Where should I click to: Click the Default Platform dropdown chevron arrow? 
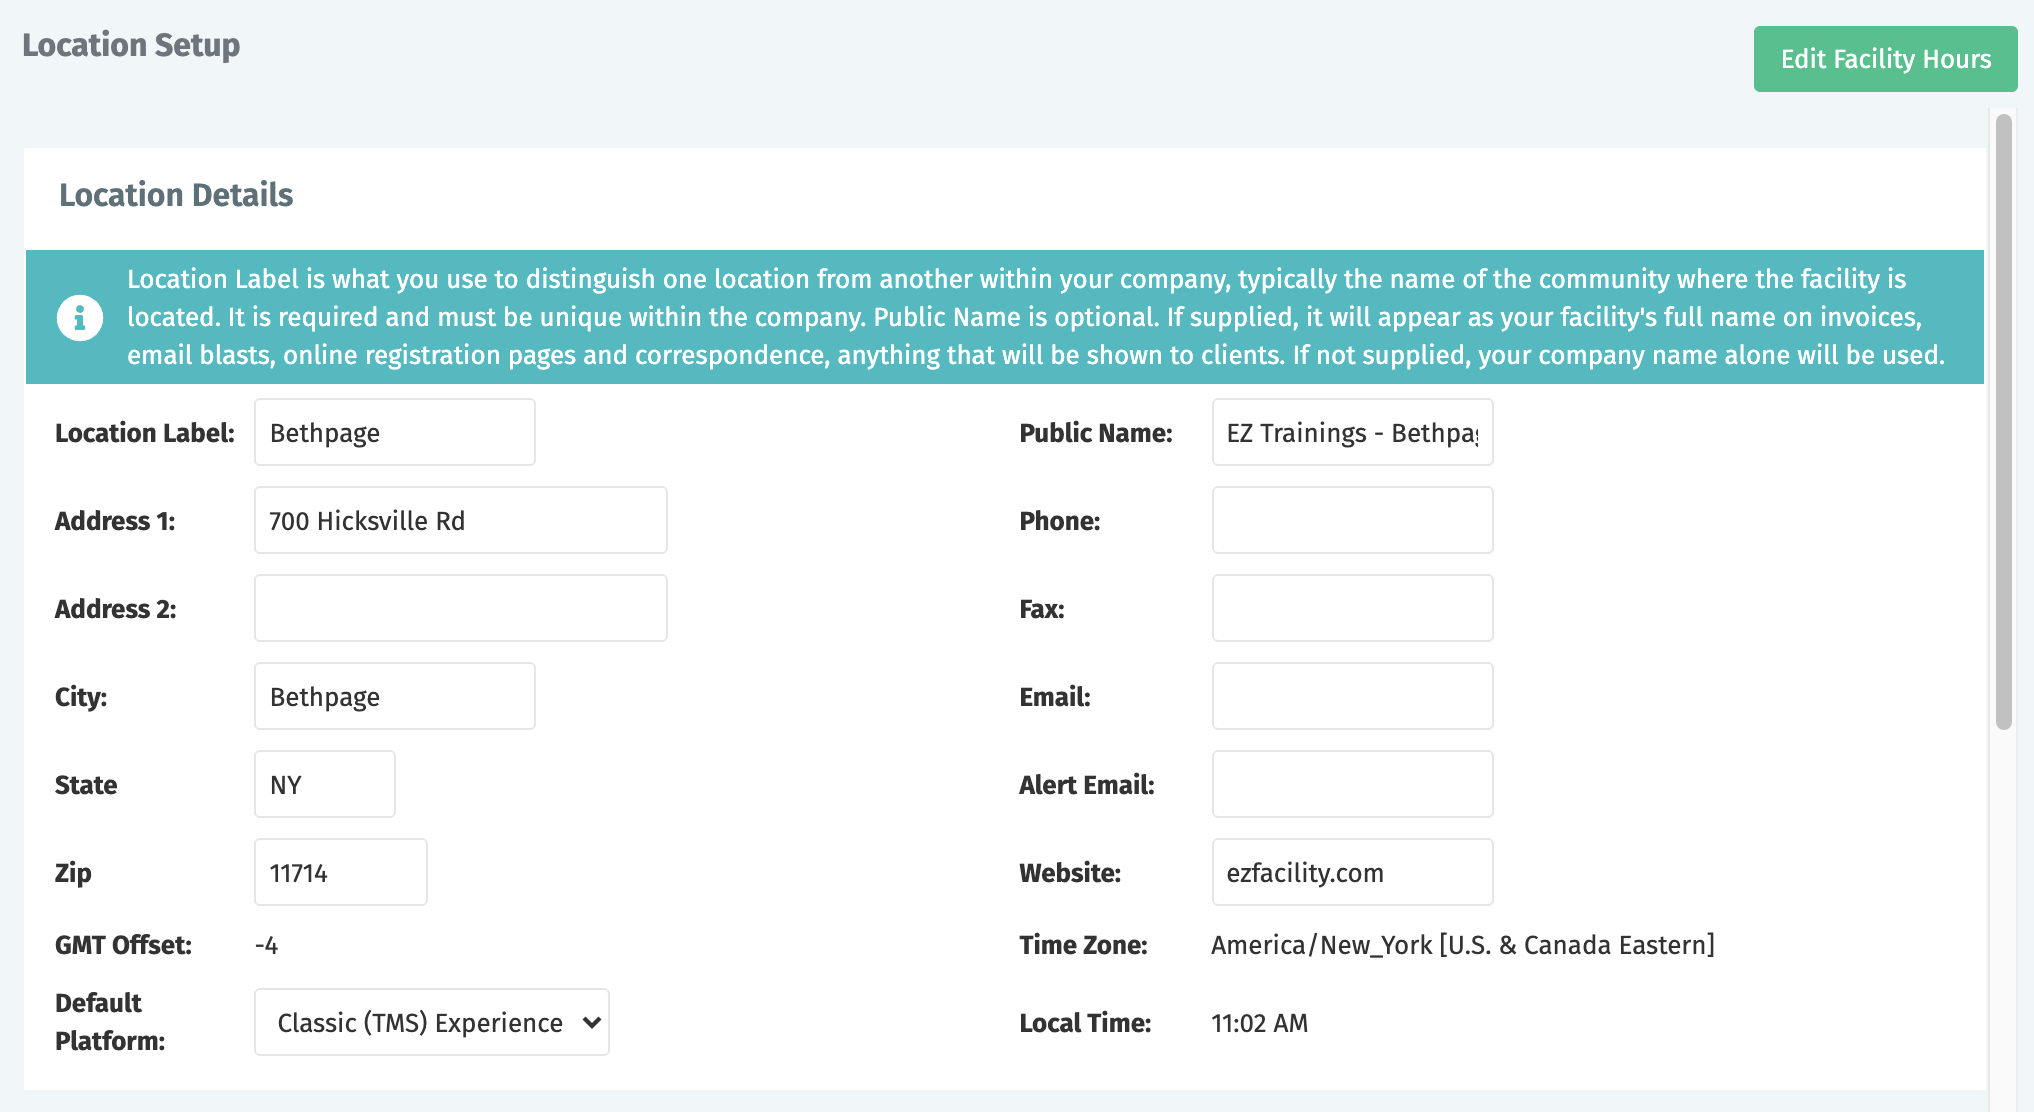click(x=591, y=1022)
